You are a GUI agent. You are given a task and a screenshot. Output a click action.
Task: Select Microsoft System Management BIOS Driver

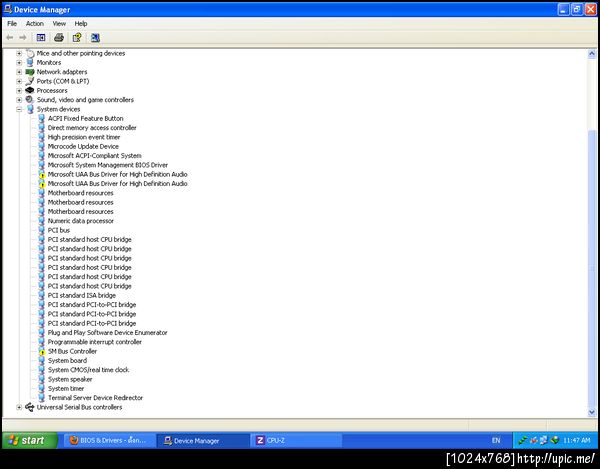click(x=108, y=165)
